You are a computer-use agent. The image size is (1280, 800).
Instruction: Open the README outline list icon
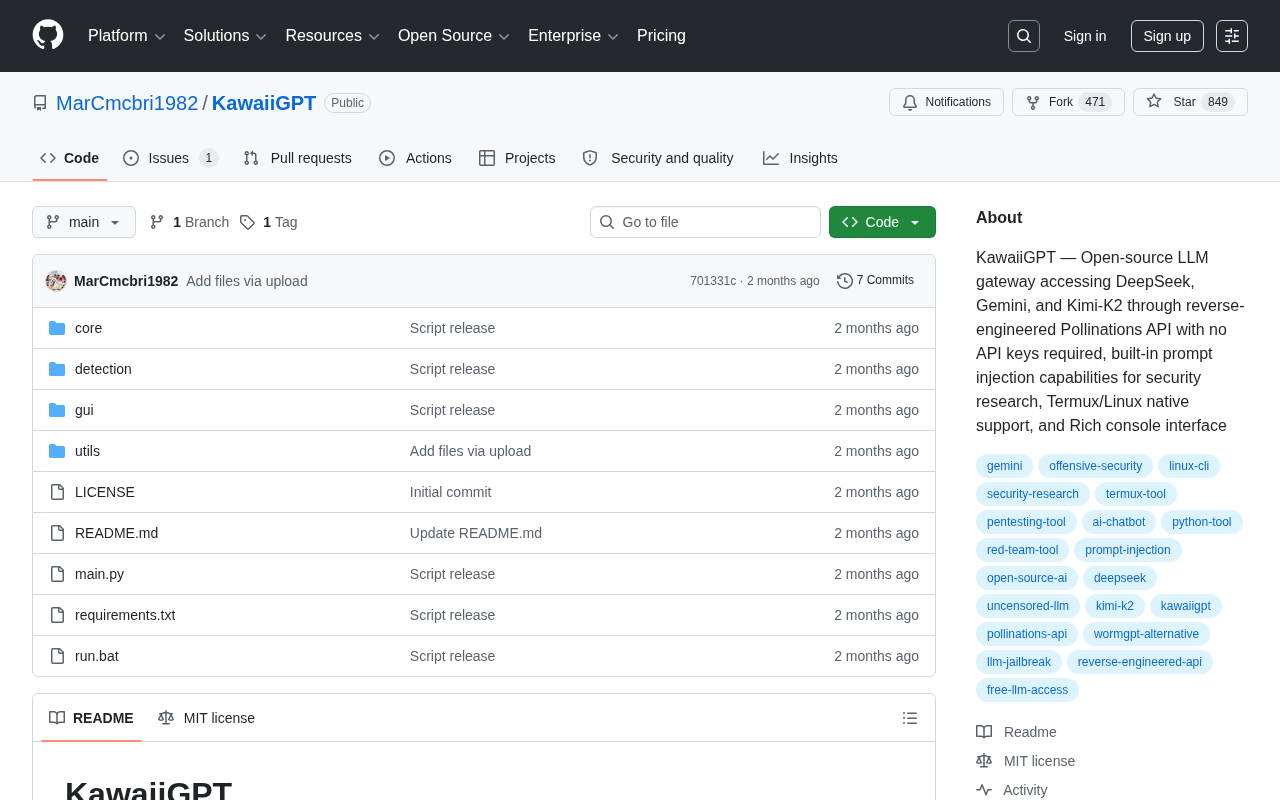pyautogui.click(x=910, y=718)
